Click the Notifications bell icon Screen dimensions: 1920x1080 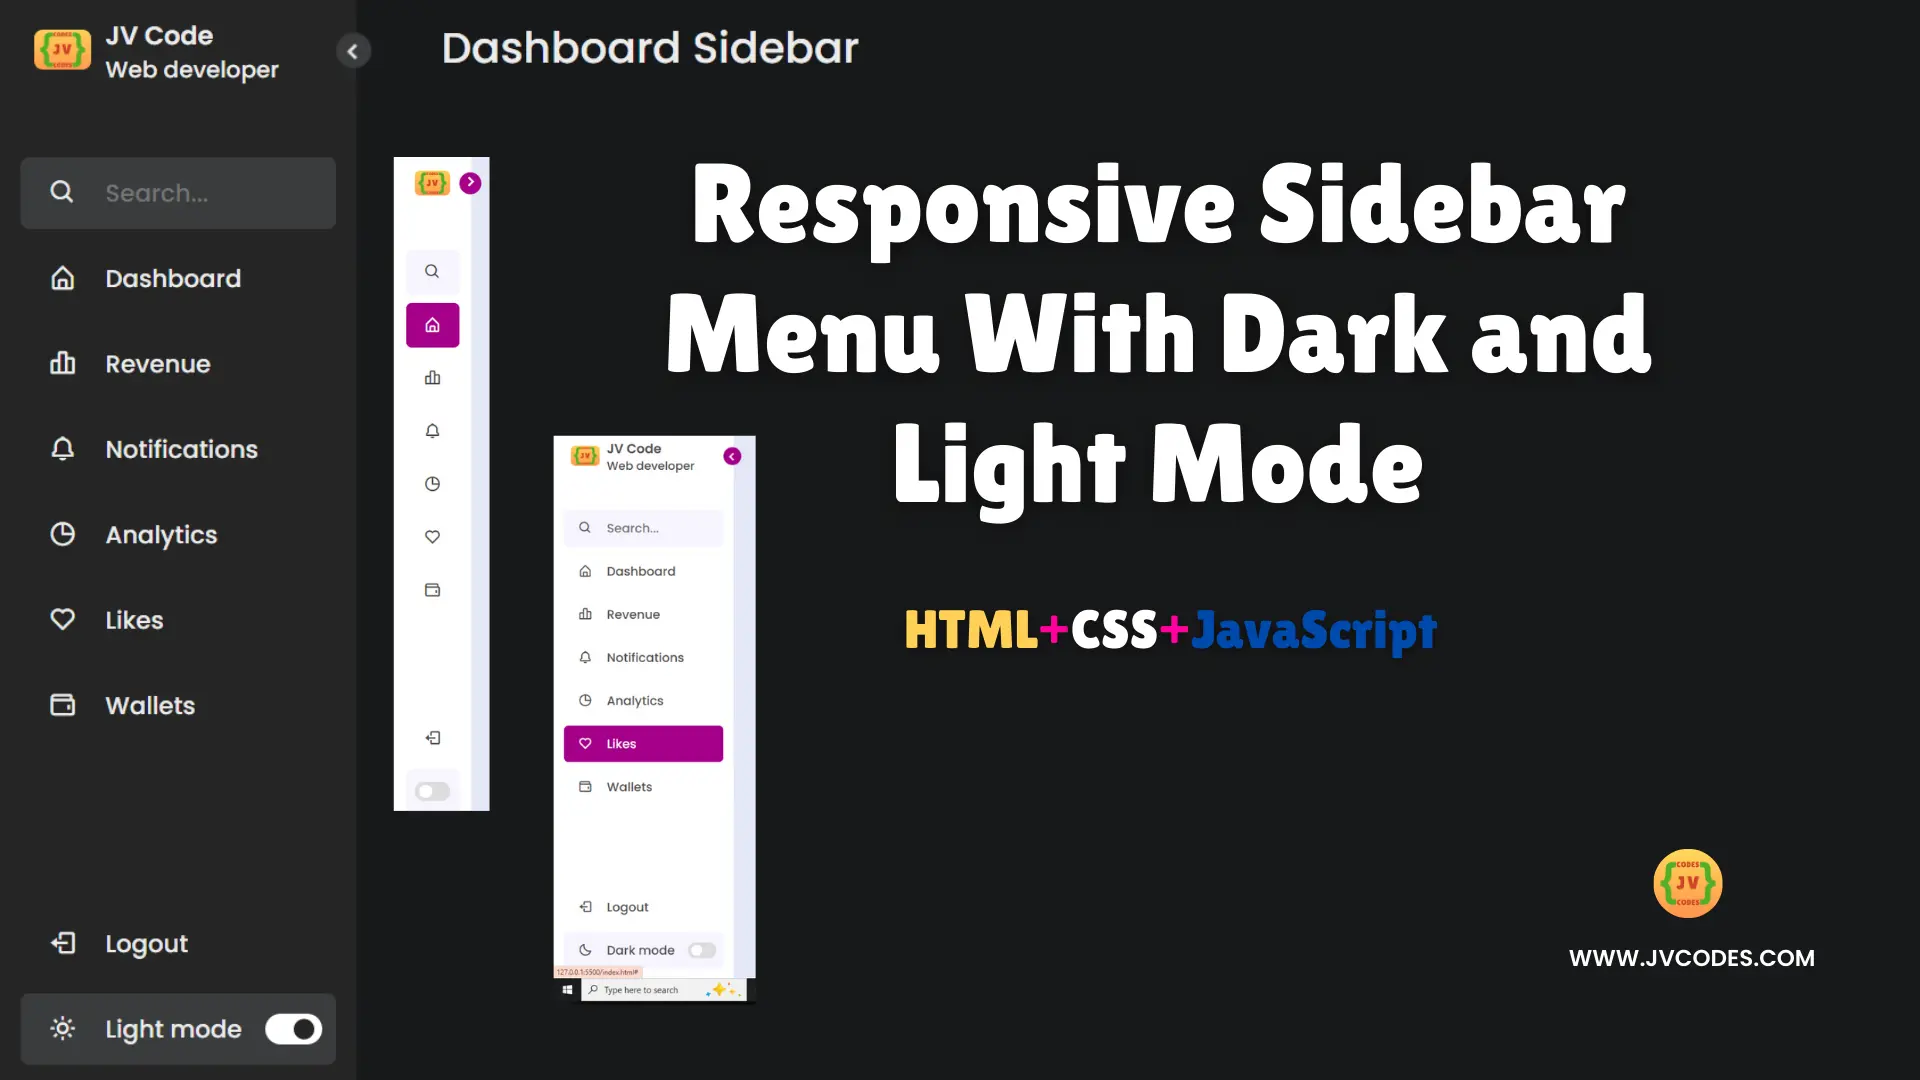(62, 448)
